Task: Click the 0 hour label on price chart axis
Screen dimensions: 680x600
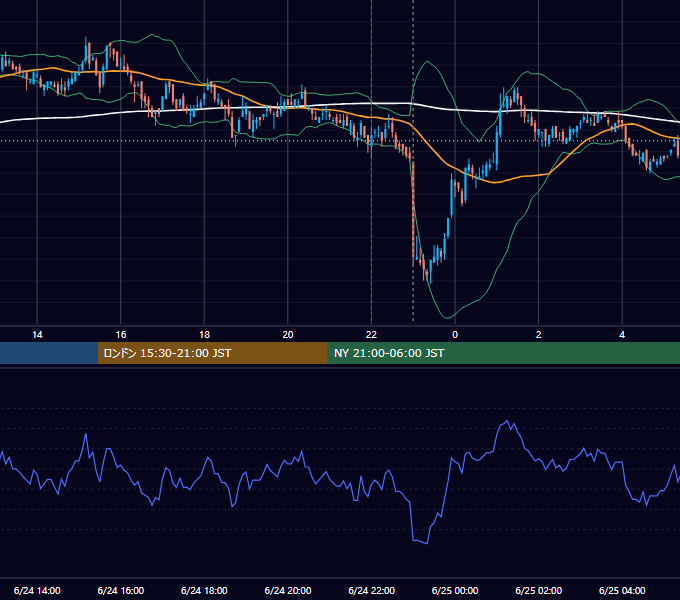Action: [455, 335]
